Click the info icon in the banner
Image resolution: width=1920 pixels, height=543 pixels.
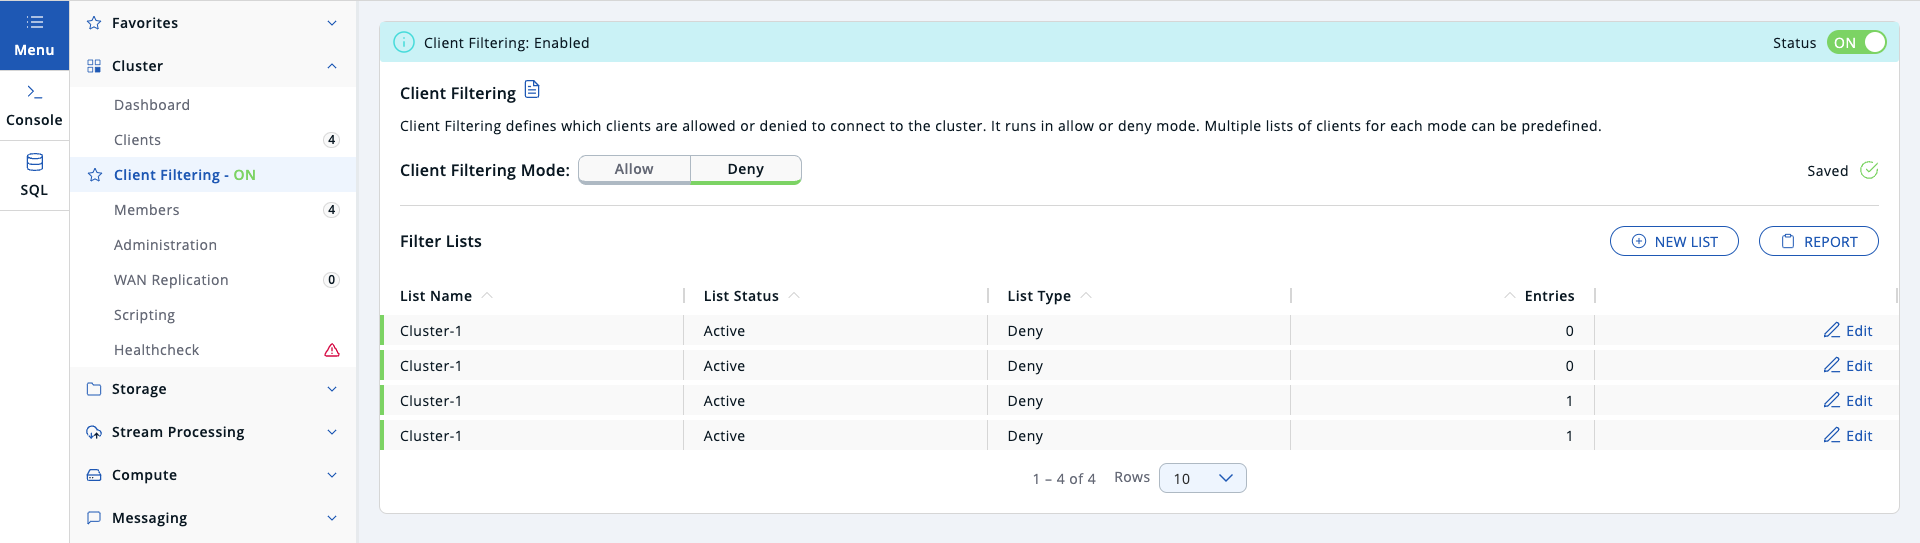coord(404,42)
